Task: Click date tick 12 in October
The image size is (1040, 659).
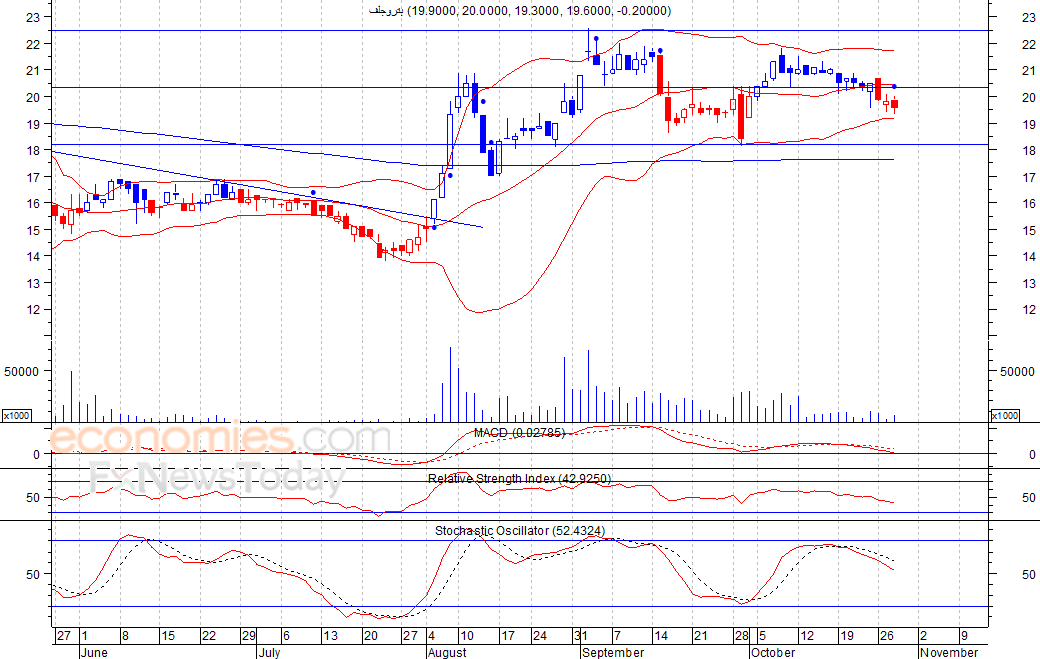Action: pyautogui.click(x=807, y=636)
